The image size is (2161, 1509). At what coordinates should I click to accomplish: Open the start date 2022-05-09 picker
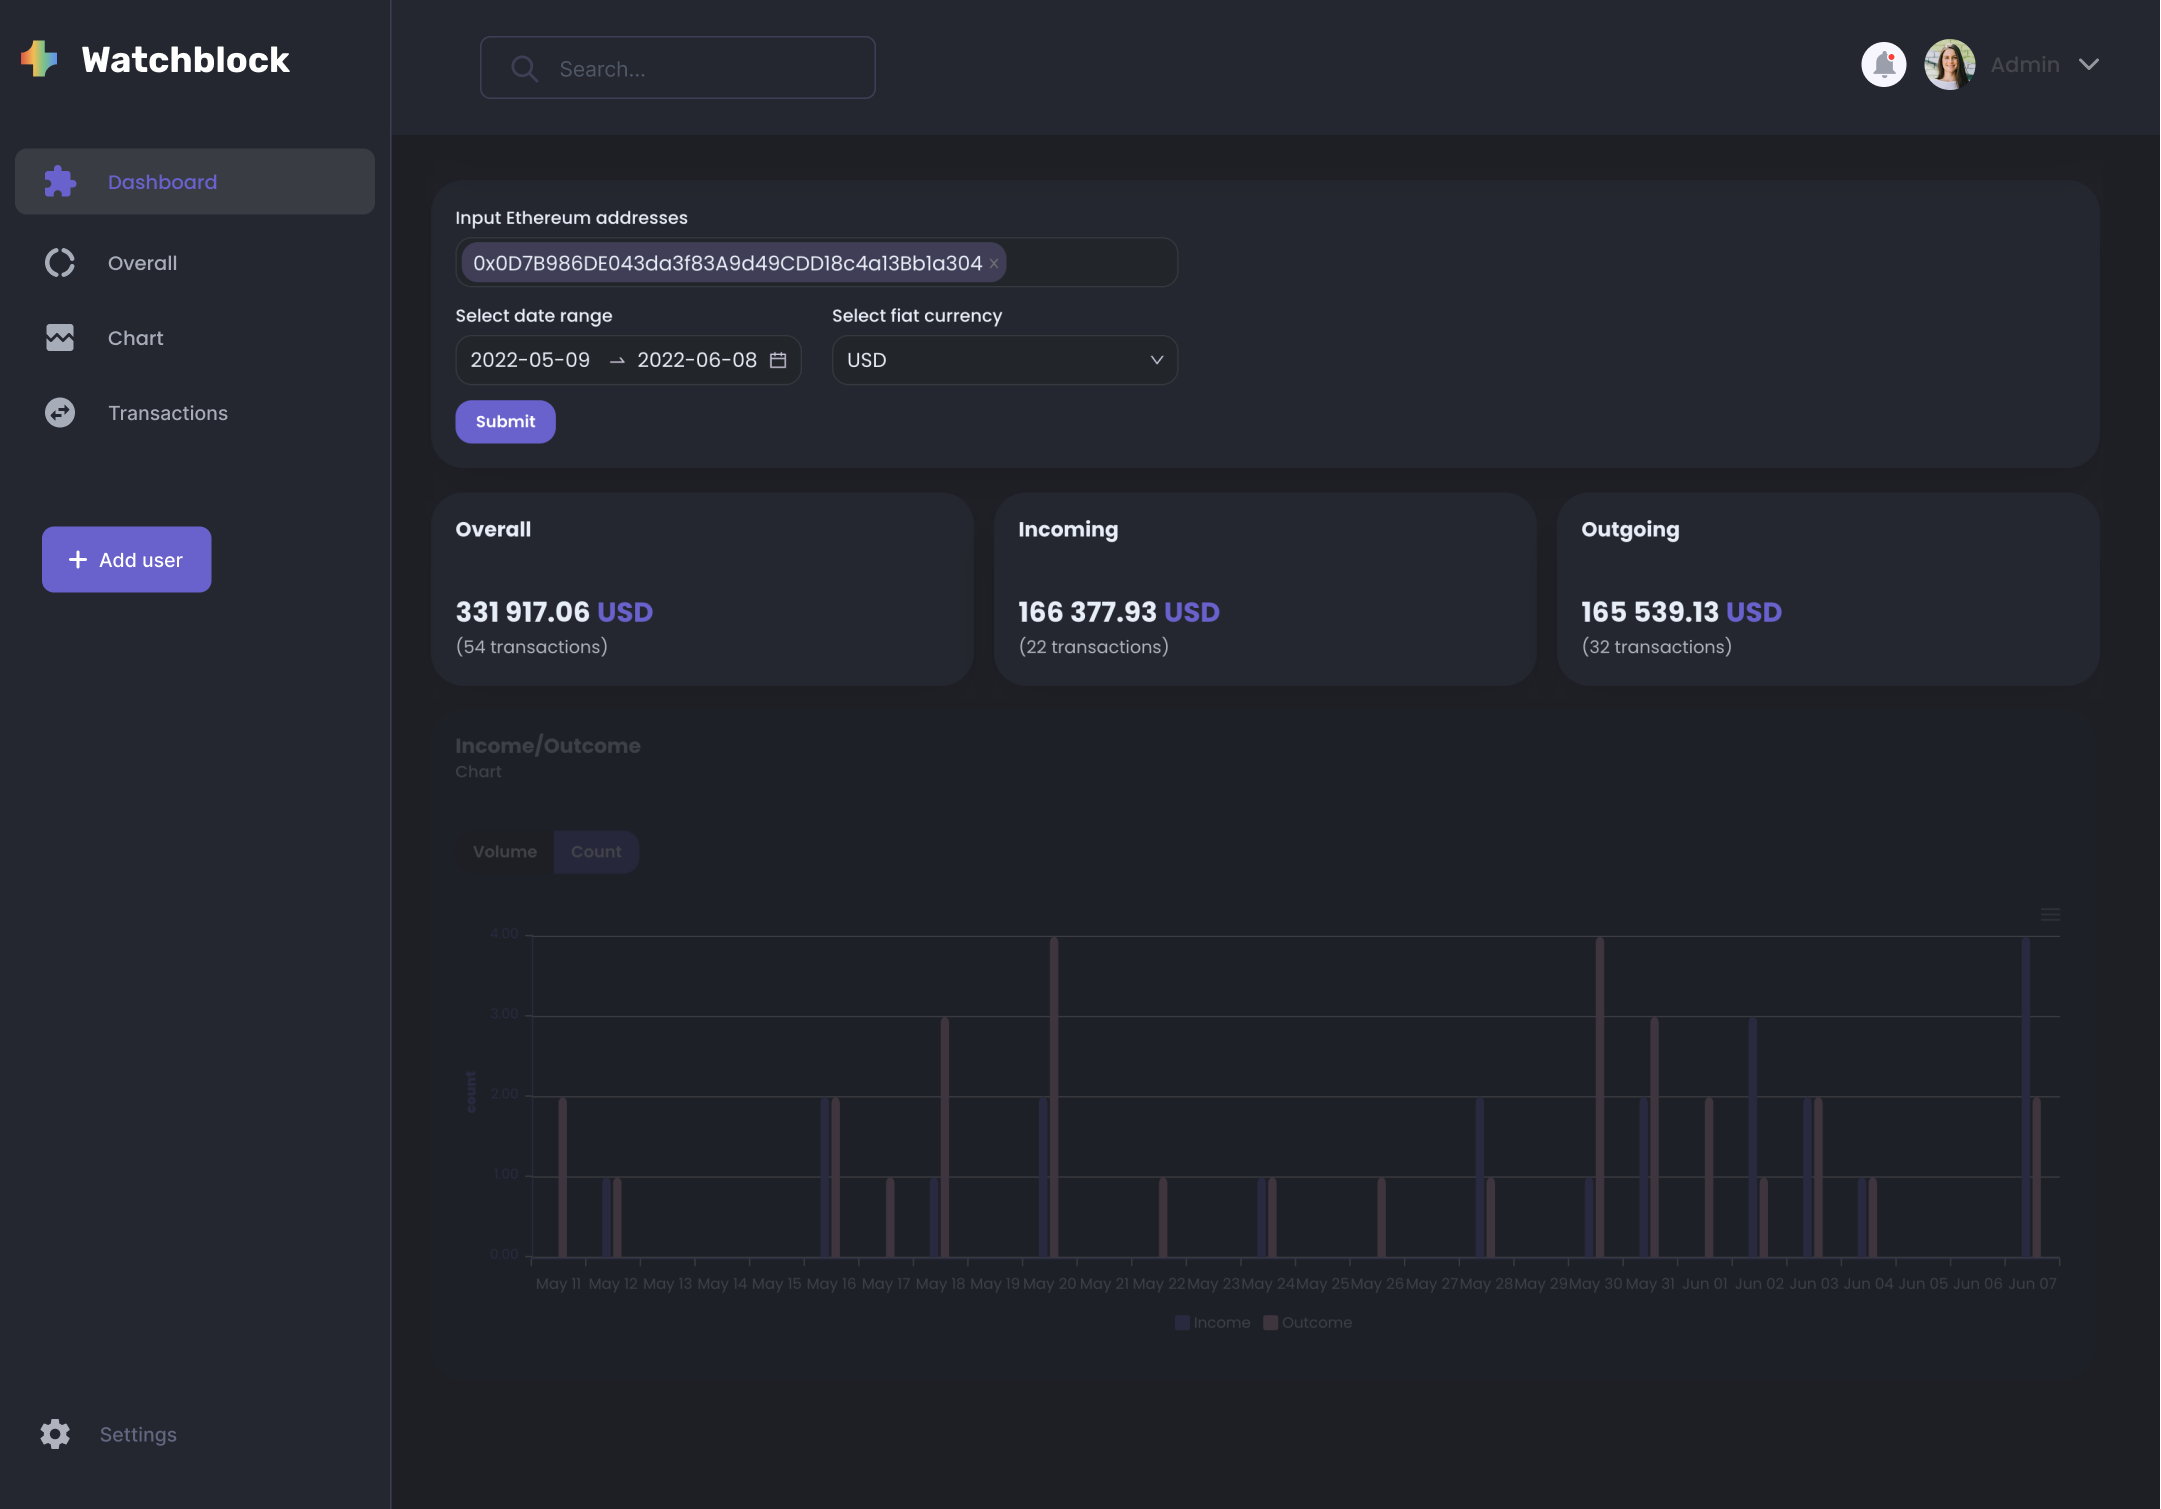click(530, 360)
